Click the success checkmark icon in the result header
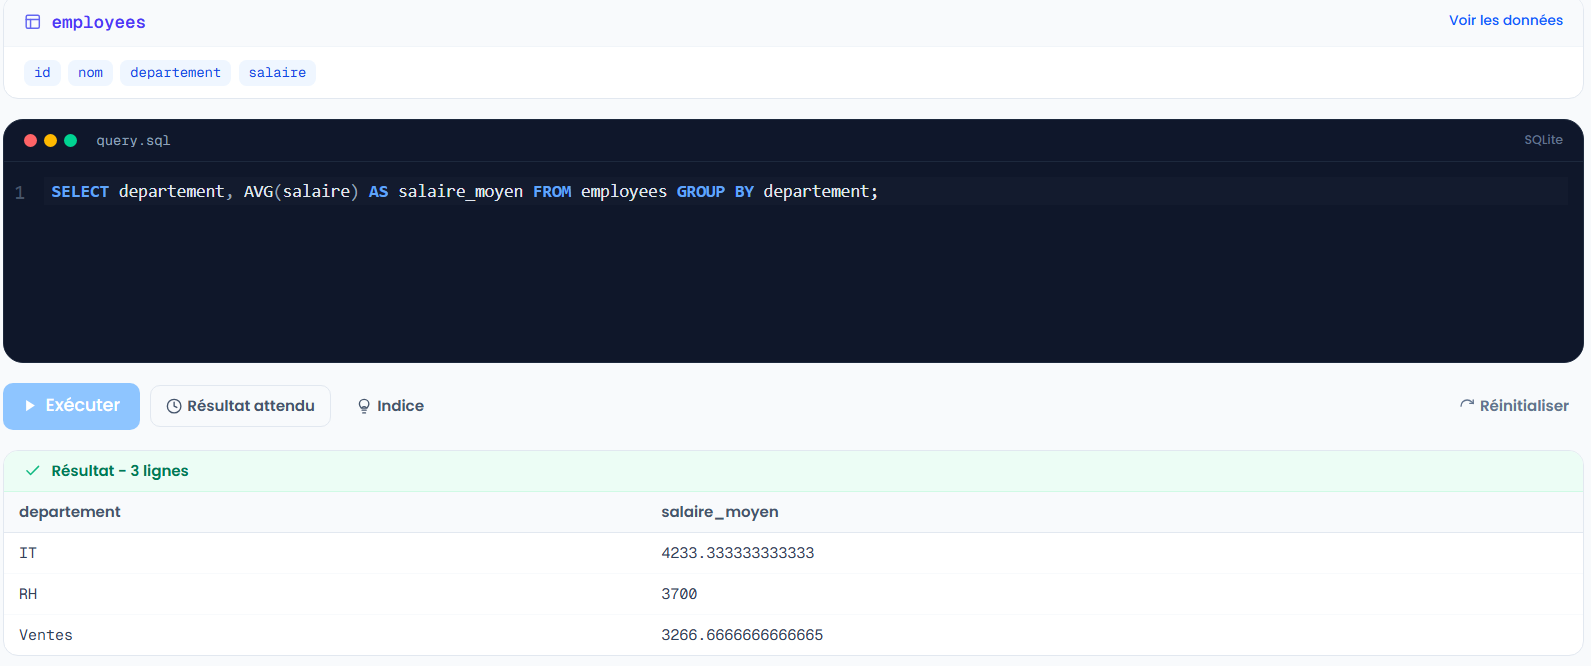Image resolution: width=1591 pixels, height=666 pixels. tap(33, 471)
